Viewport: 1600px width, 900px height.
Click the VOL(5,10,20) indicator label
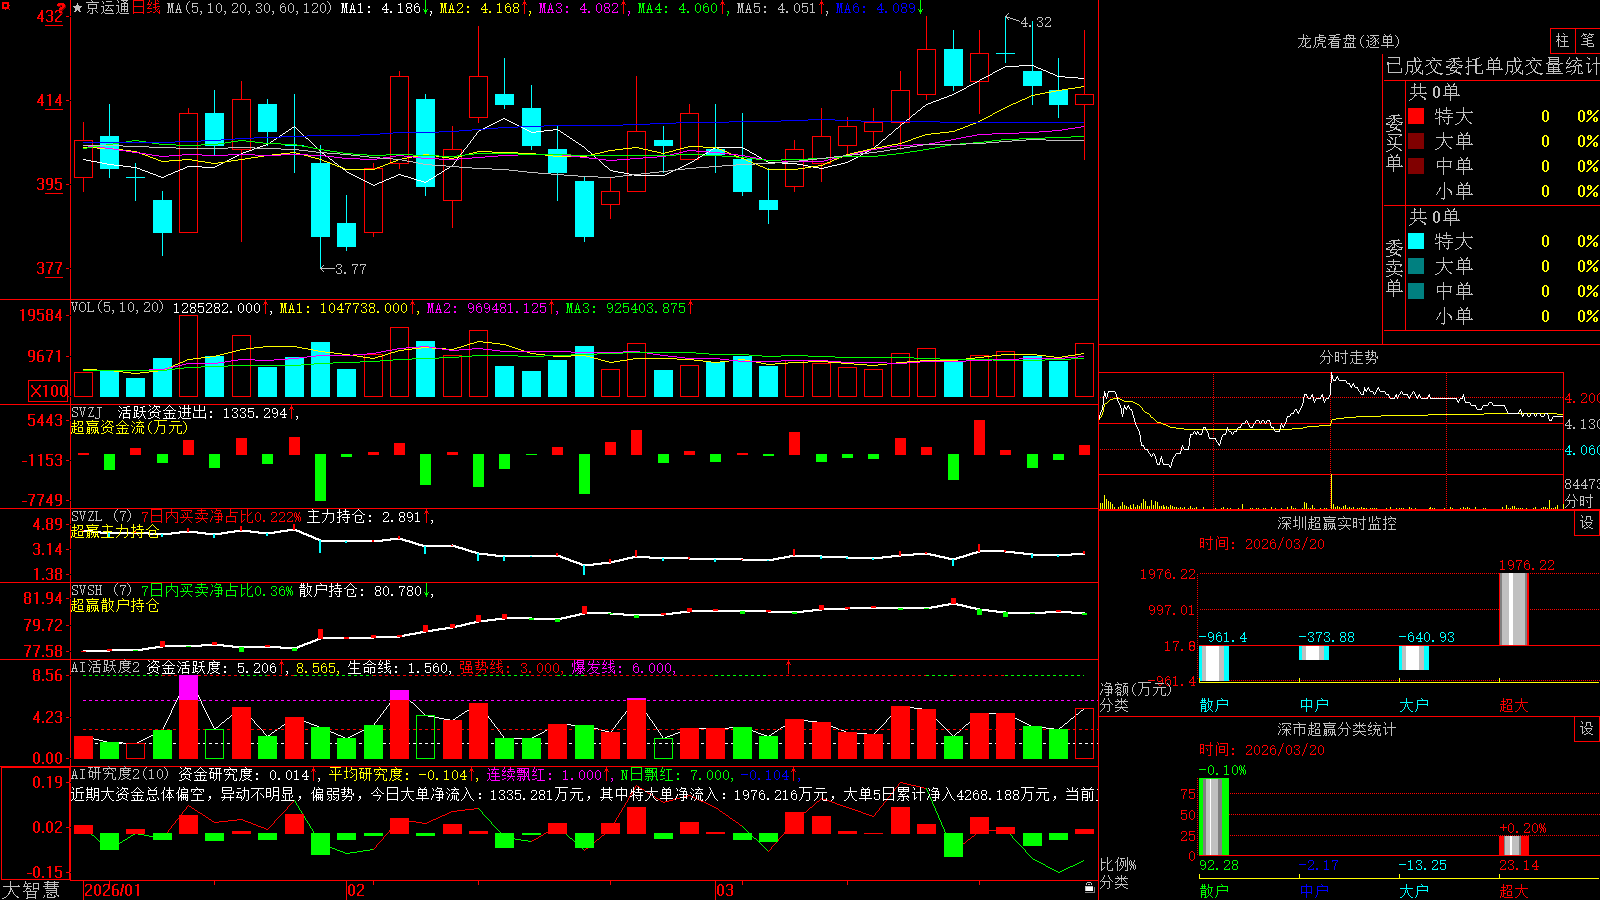[x=117, y=308]
